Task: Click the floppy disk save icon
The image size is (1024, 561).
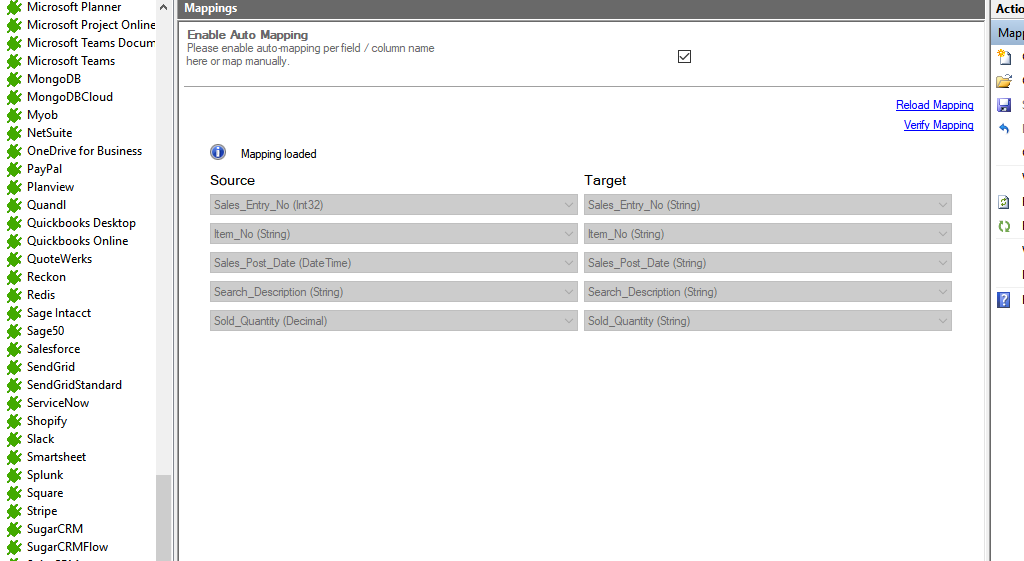Action: [1005, 105]
